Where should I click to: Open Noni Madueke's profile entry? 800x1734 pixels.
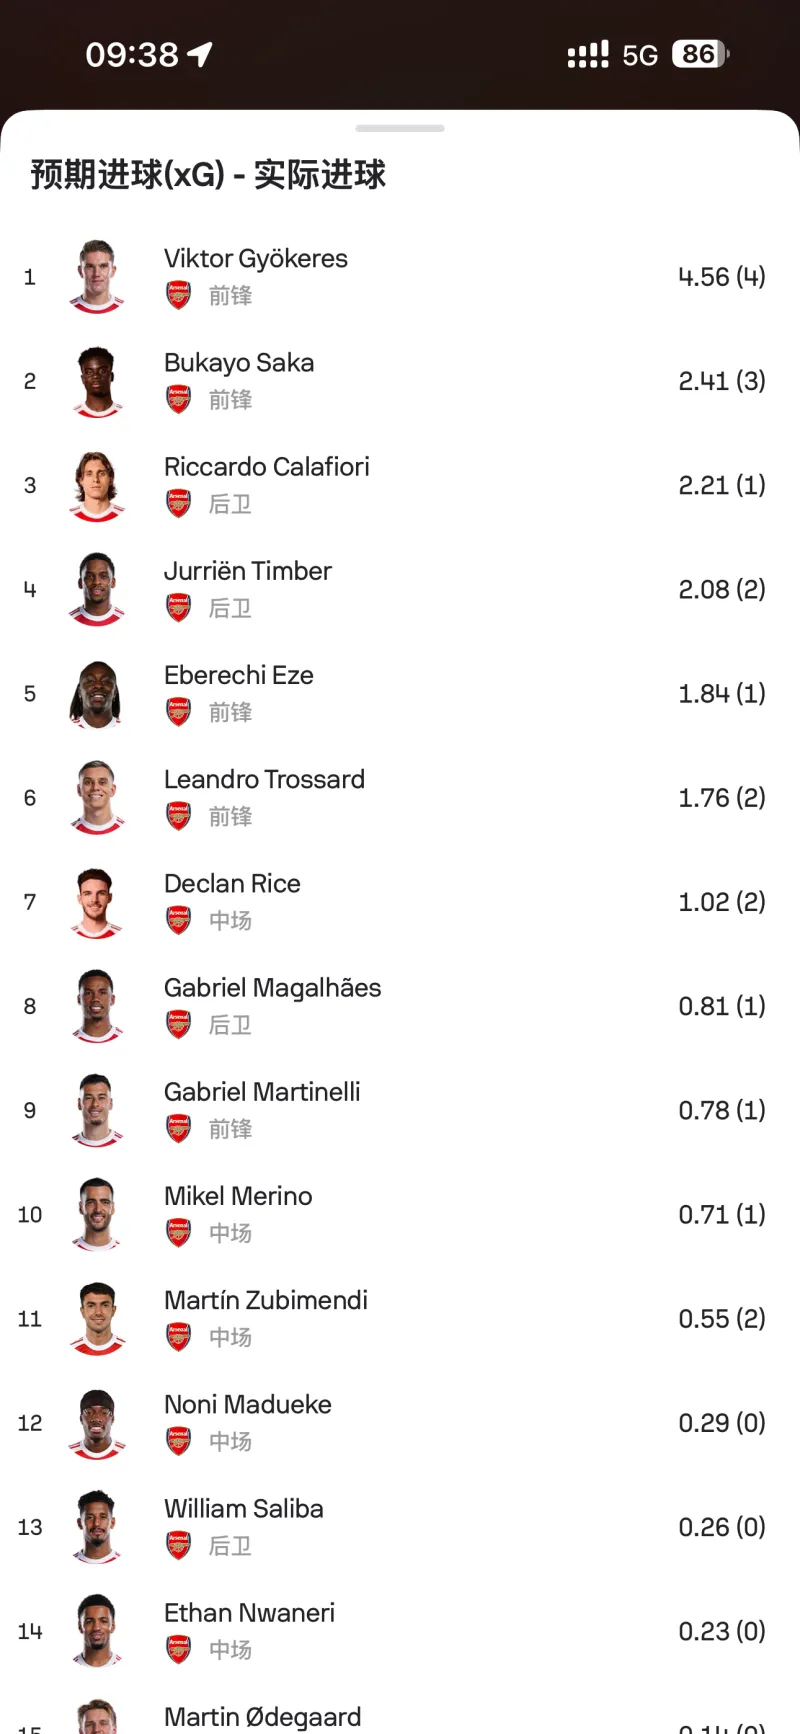tap(247, 1405)
